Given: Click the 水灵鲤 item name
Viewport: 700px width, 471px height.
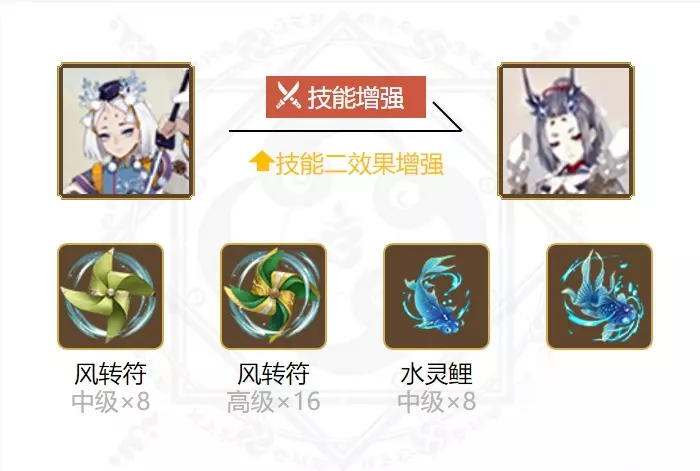Looking at the screenshot, I should click(x=436, y=374).
